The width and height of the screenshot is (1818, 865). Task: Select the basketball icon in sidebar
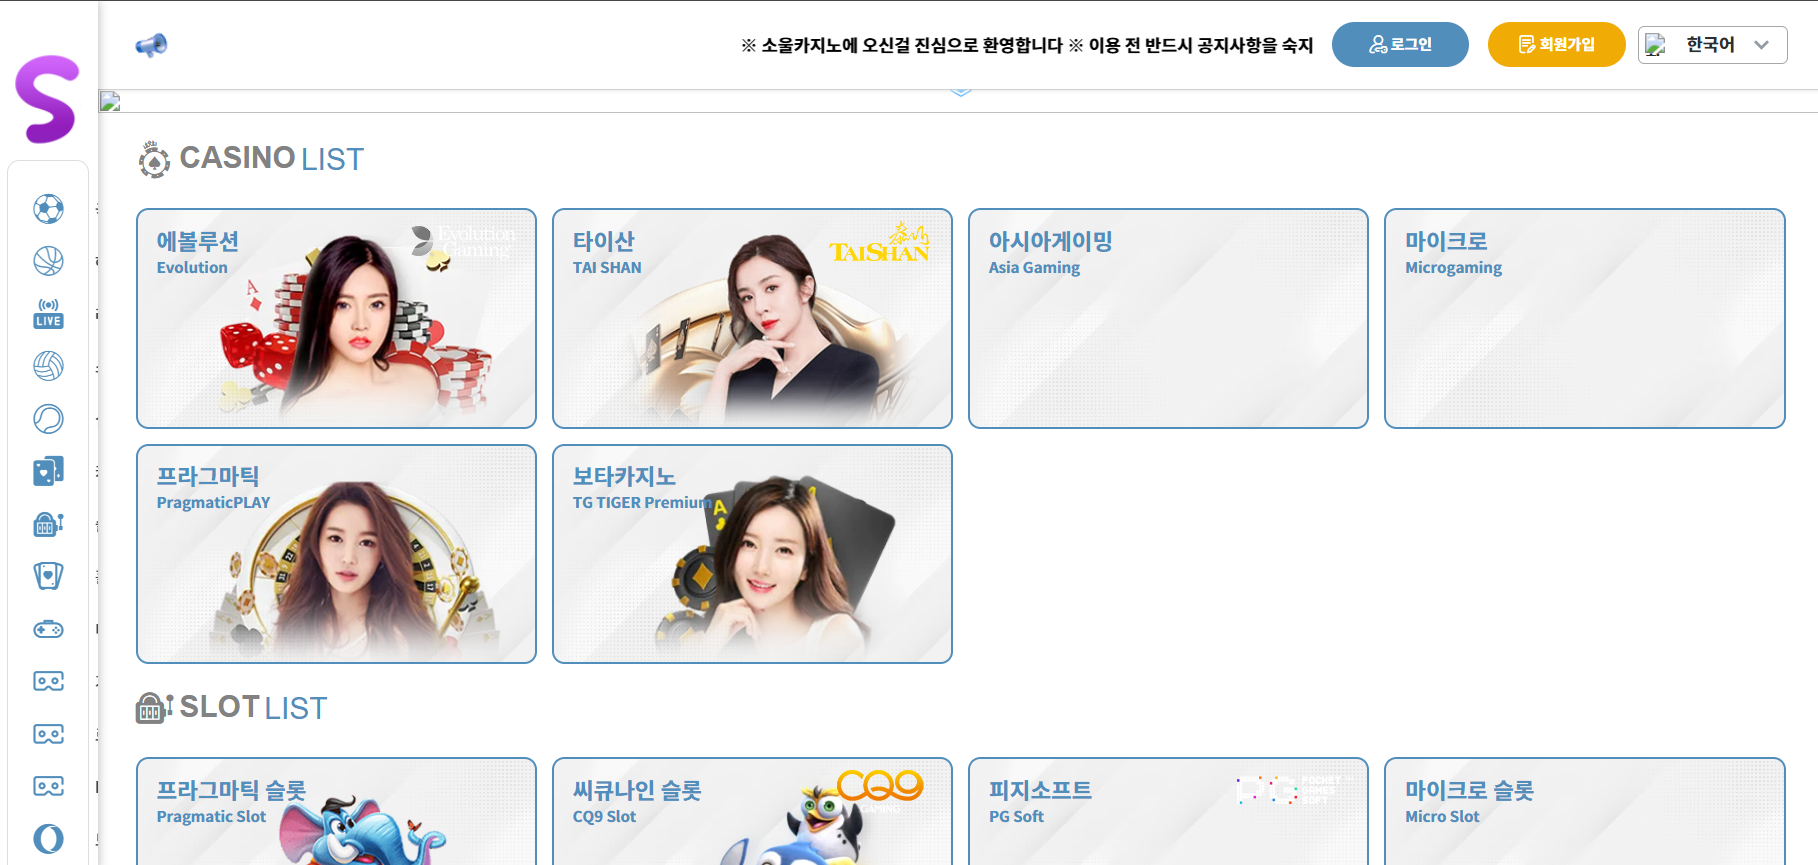tap(48, 261)
